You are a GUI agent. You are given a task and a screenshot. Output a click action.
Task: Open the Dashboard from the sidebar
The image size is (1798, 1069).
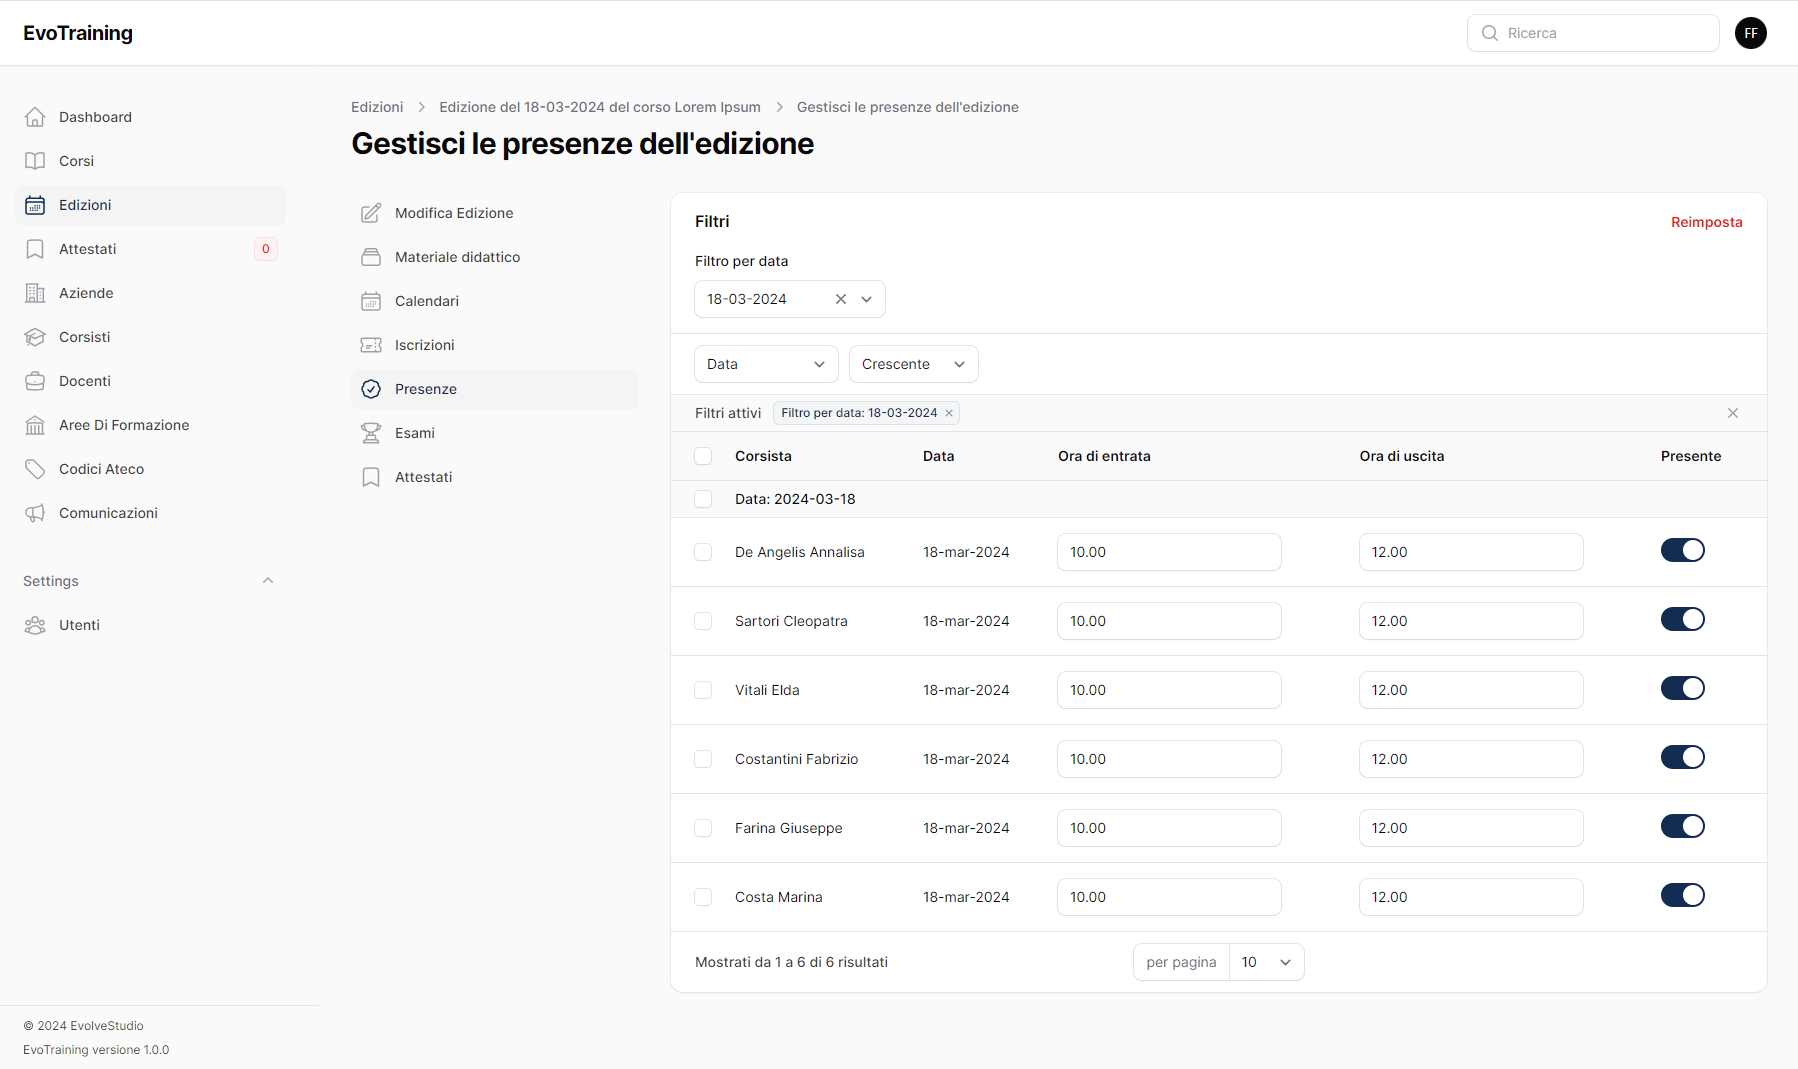coord(94,116)
